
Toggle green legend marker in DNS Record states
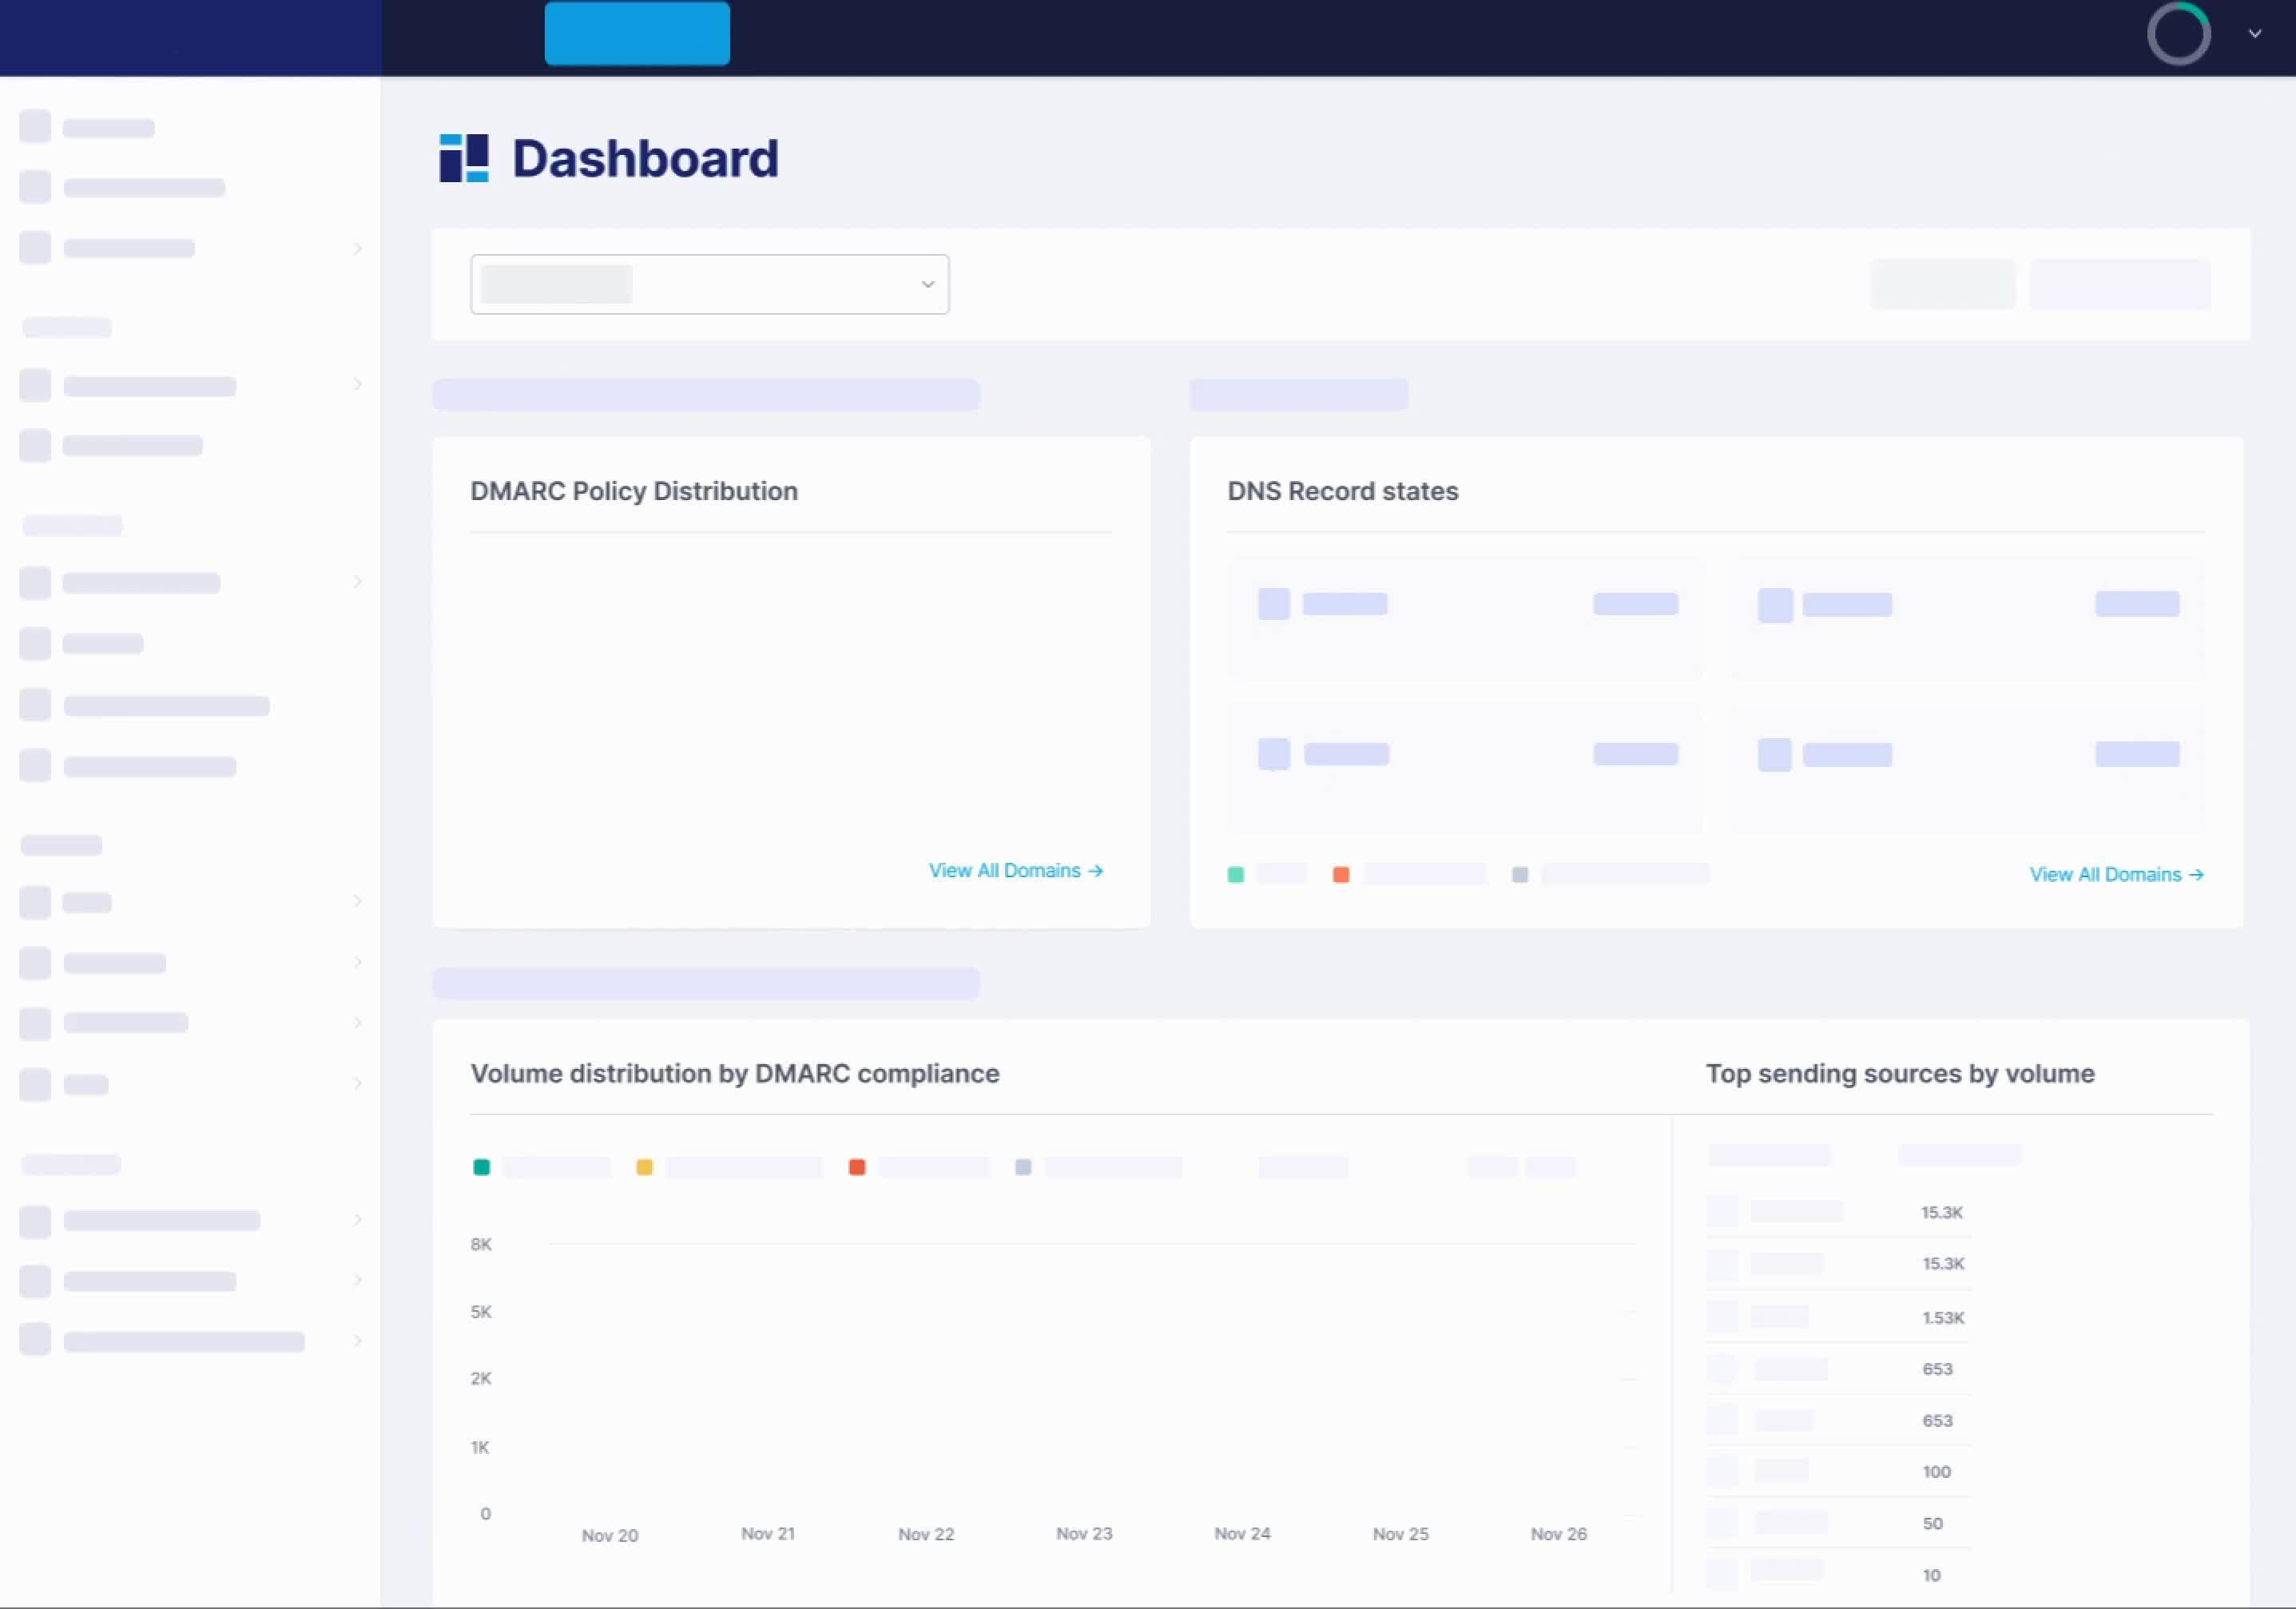tap(1236, 875)
